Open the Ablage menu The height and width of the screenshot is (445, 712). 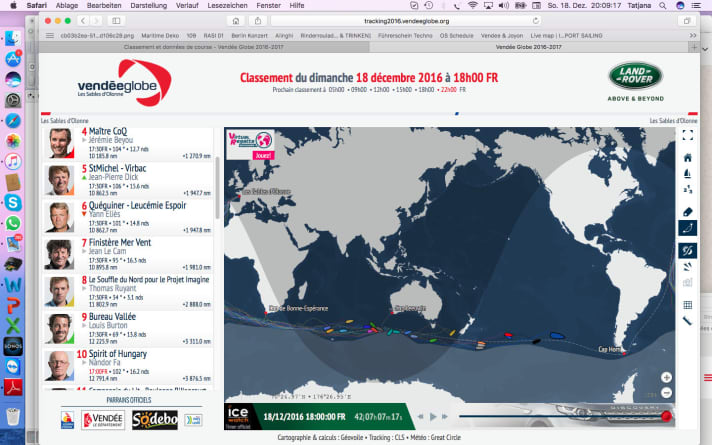coord(67,5)
